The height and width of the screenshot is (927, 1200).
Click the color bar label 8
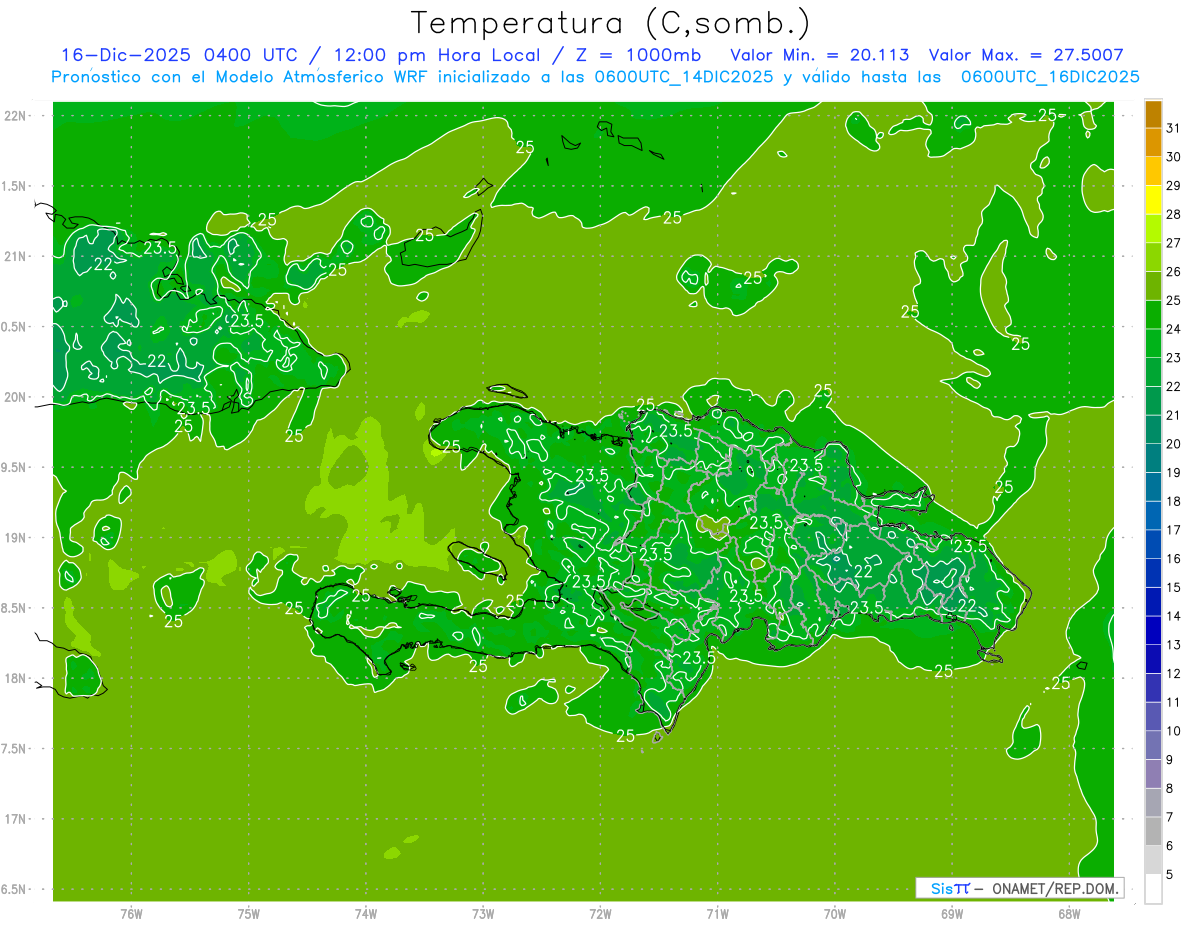(x=1170, y=788)
